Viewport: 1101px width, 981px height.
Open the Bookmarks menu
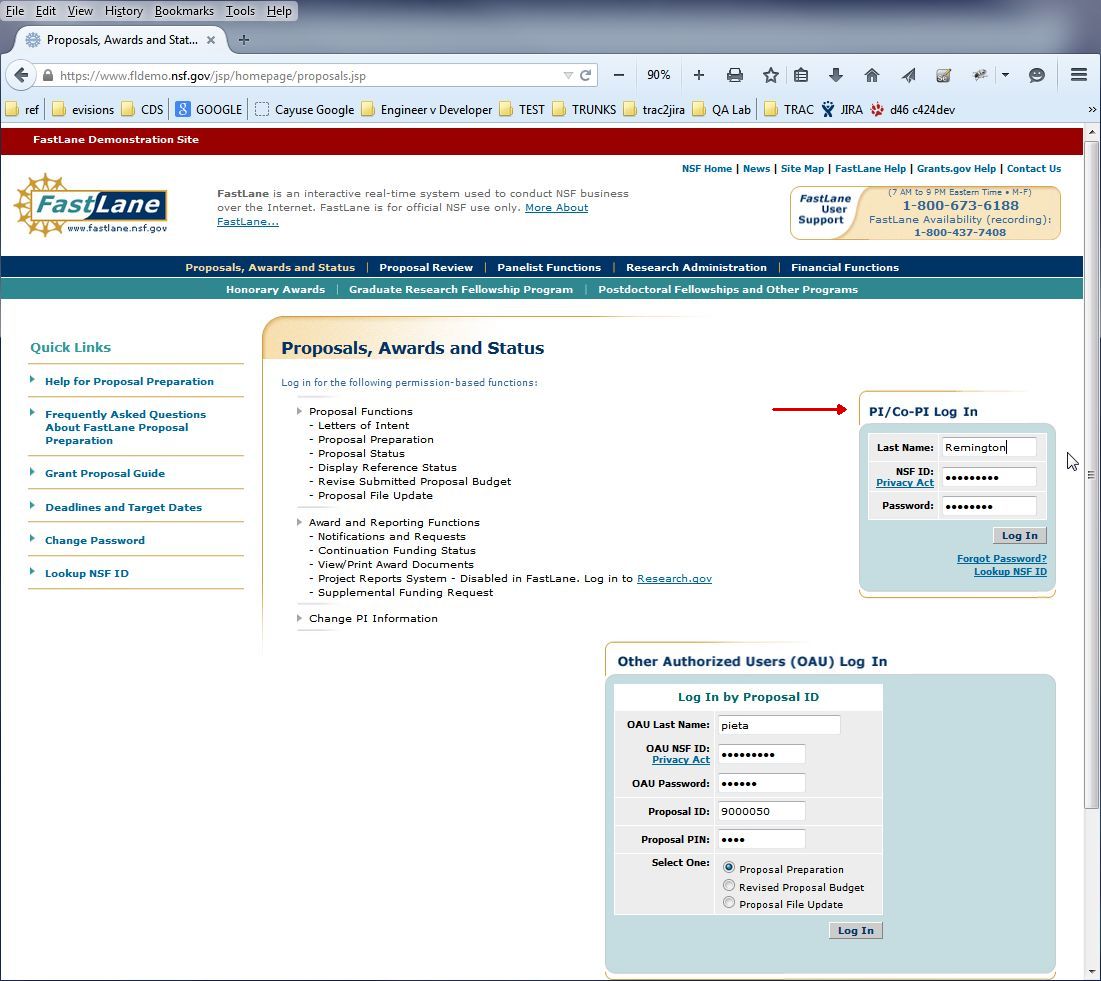(184, 11)
